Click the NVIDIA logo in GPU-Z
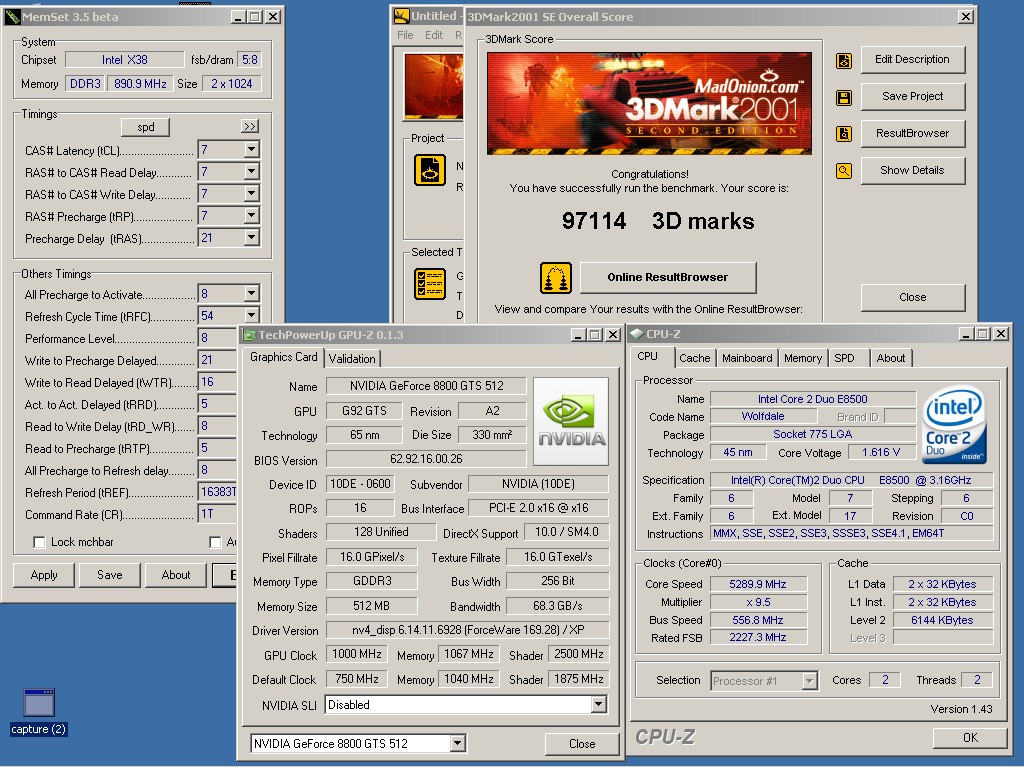This screenshot has width=1024, height=768. point(571,421)
